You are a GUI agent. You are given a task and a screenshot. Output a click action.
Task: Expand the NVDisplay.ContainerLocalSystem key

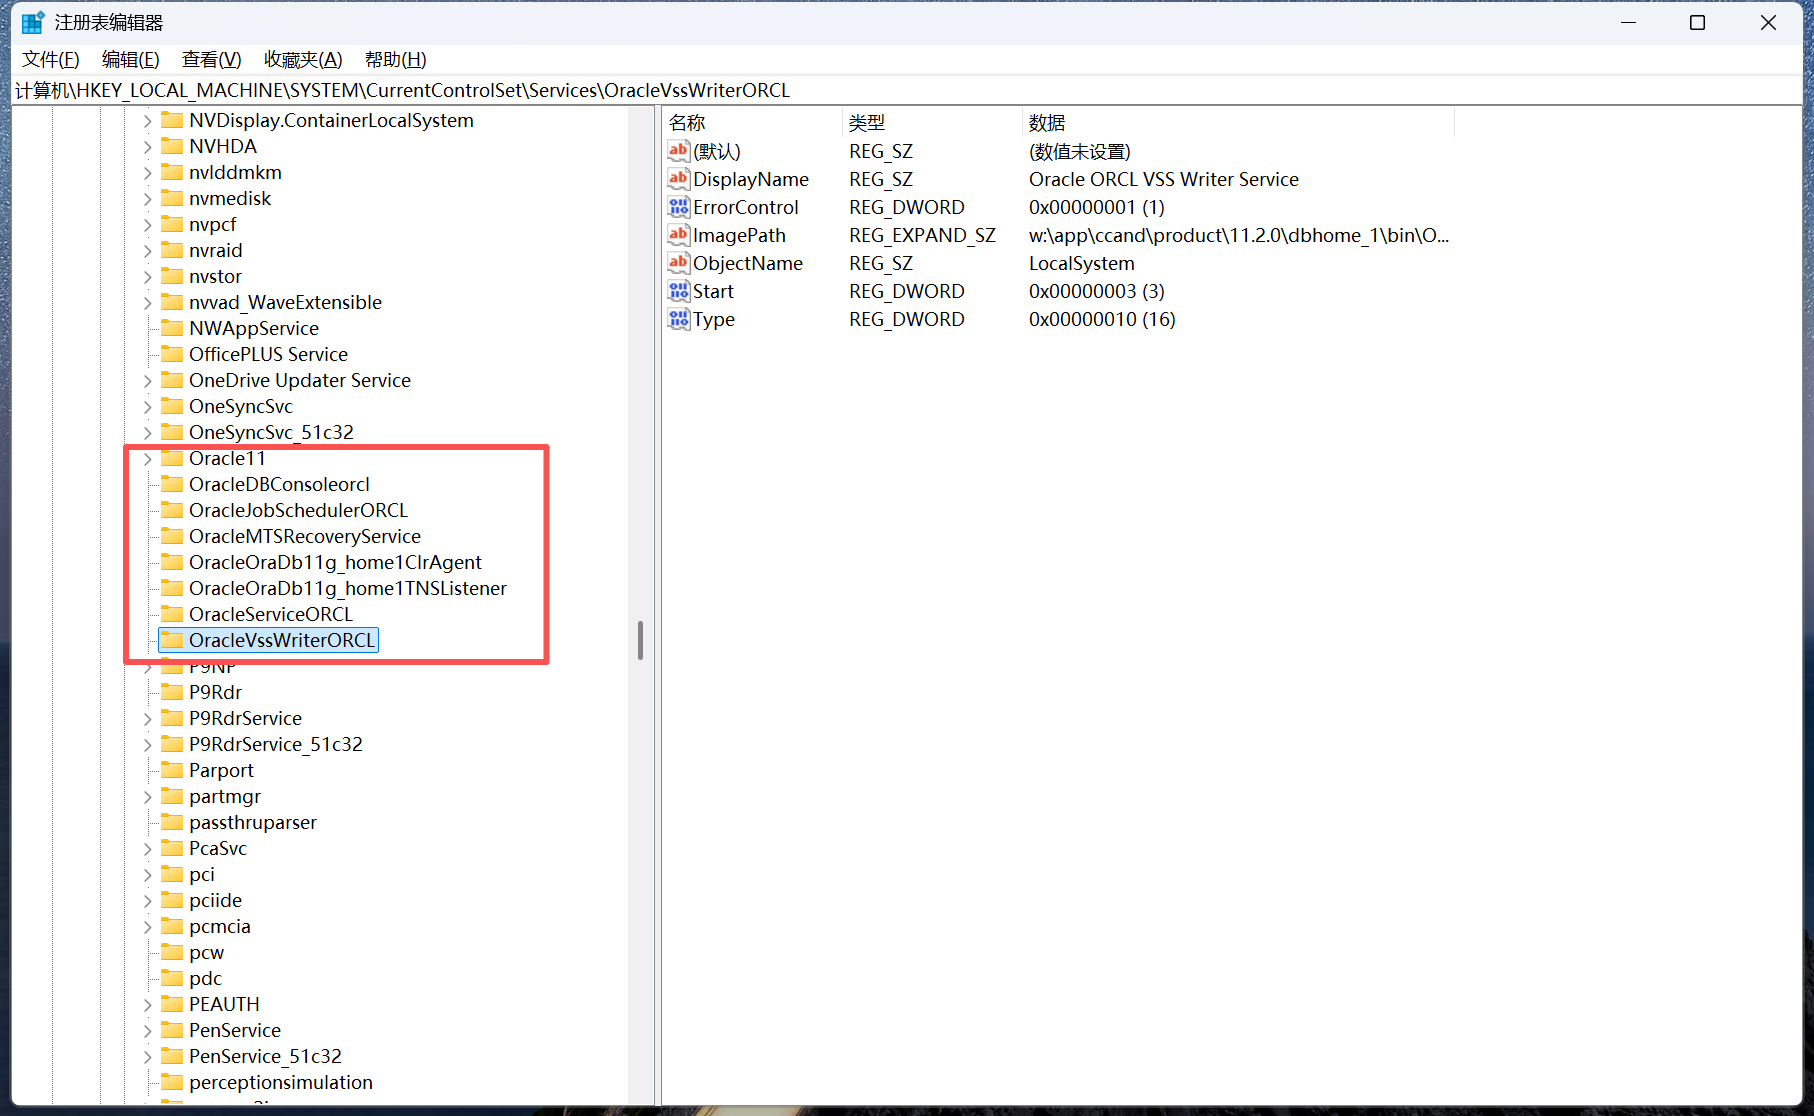(147, 120)
